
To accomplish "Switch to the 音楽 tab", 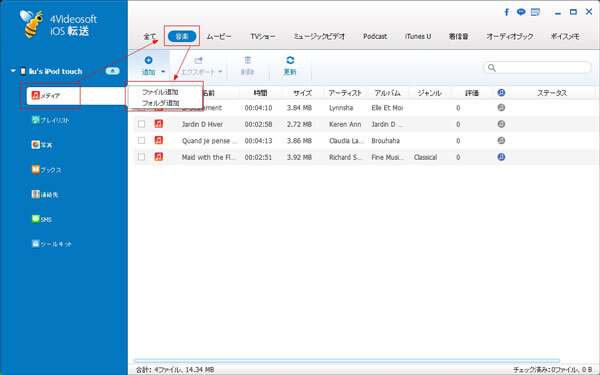I will click(x=182, y=36).
